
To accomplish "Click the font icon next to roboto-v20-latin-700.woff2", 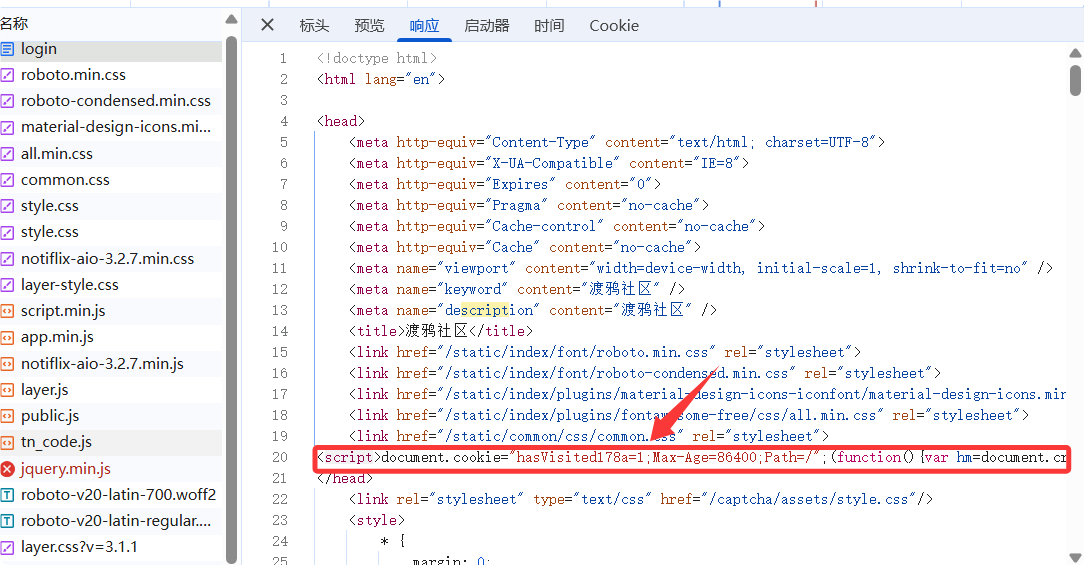I will click(x=8, y=495).
